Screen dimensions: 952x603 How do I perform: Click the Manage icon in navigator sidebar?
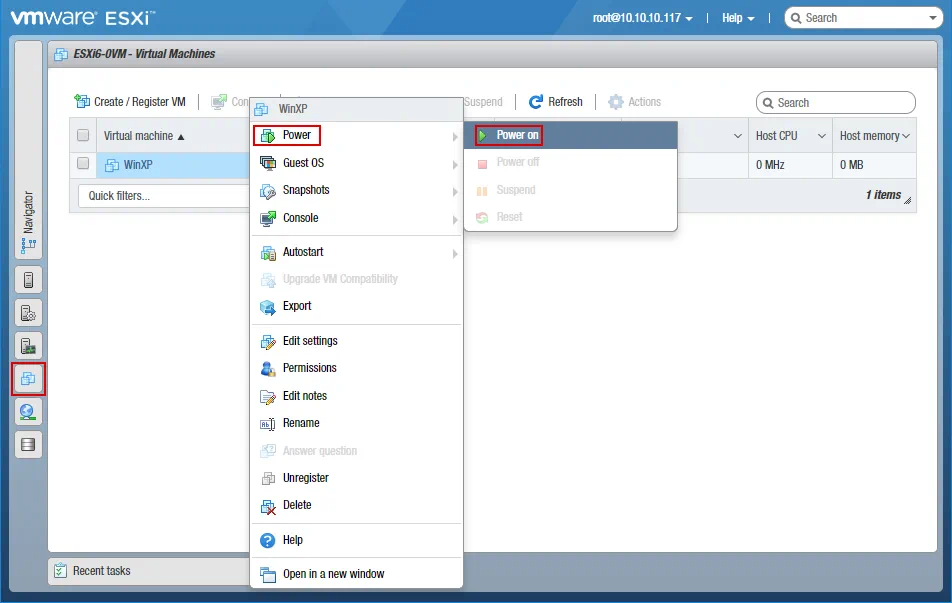[28, 313]
